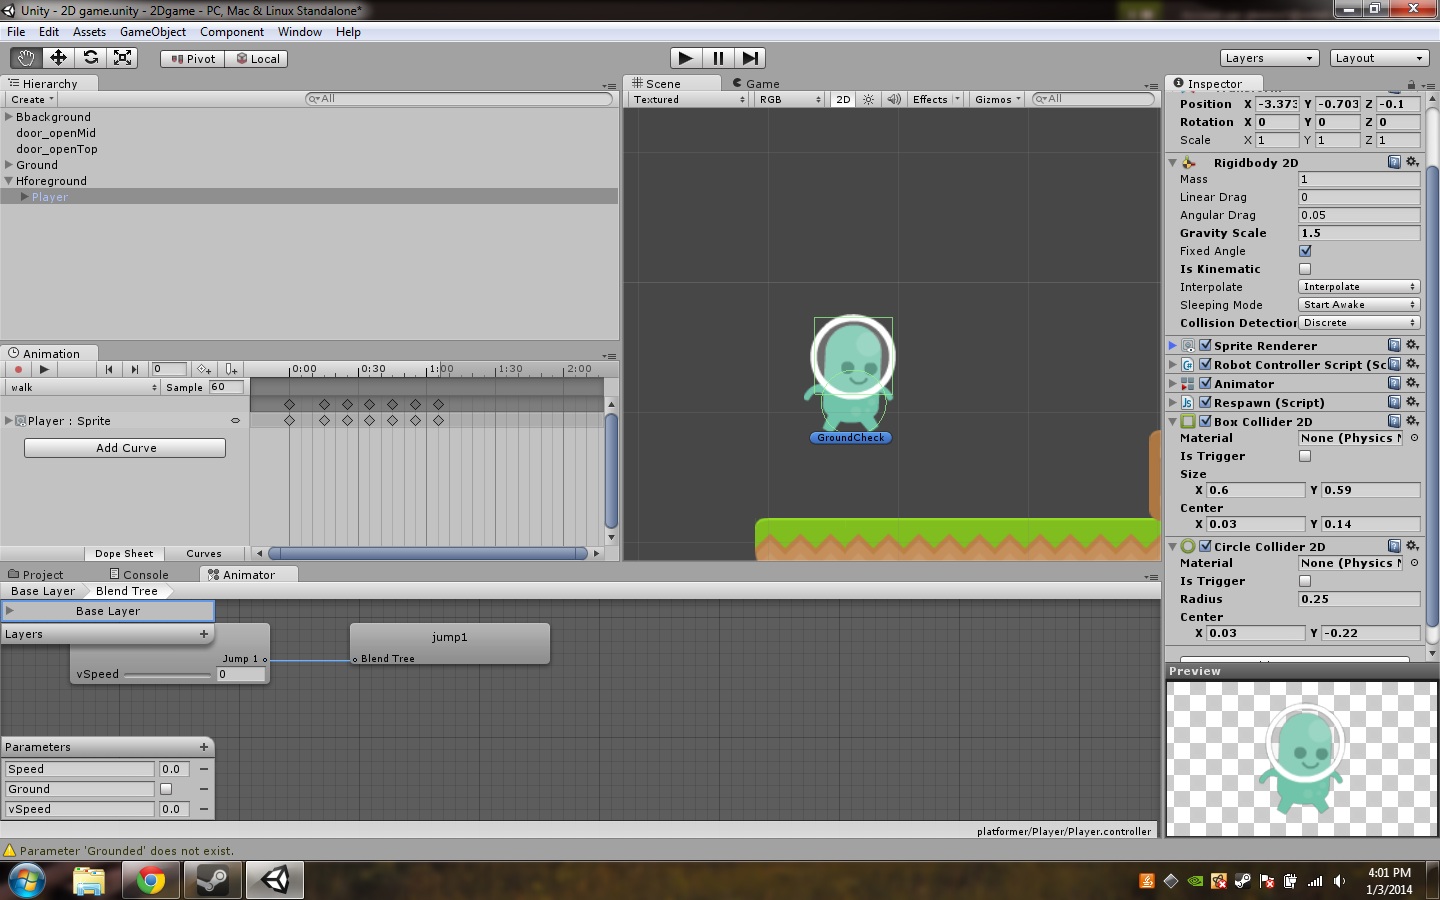Viewport: 1440px width, 900px height.
Task: Open Sprite Renderer gear settings menu
Action: click(1412, 345)
